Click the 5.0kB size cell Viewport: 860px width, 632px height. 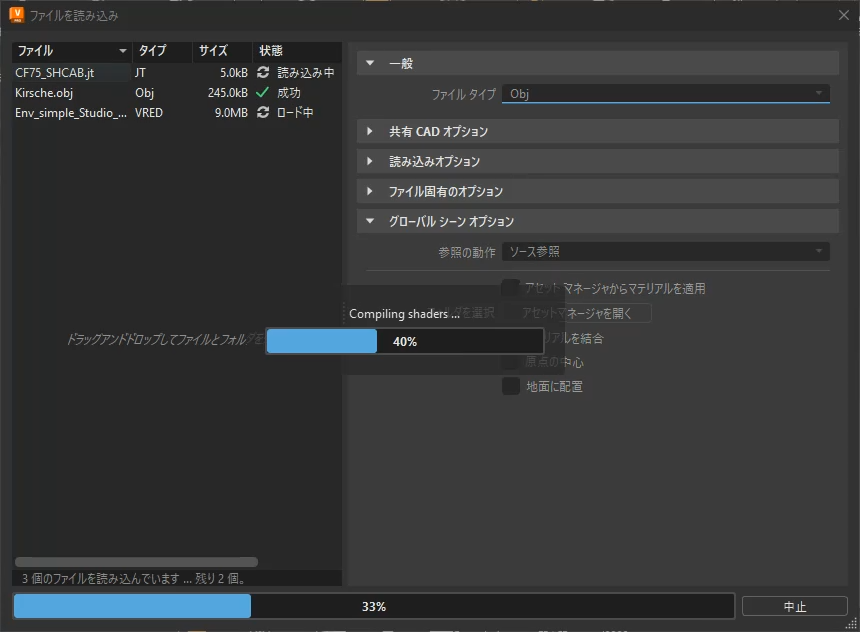point(234,72)
